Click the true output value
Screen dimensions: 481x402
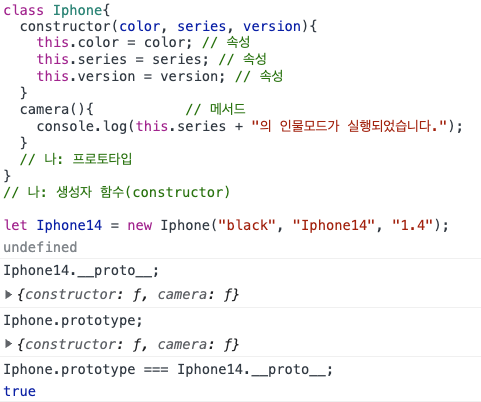point(20,391)
